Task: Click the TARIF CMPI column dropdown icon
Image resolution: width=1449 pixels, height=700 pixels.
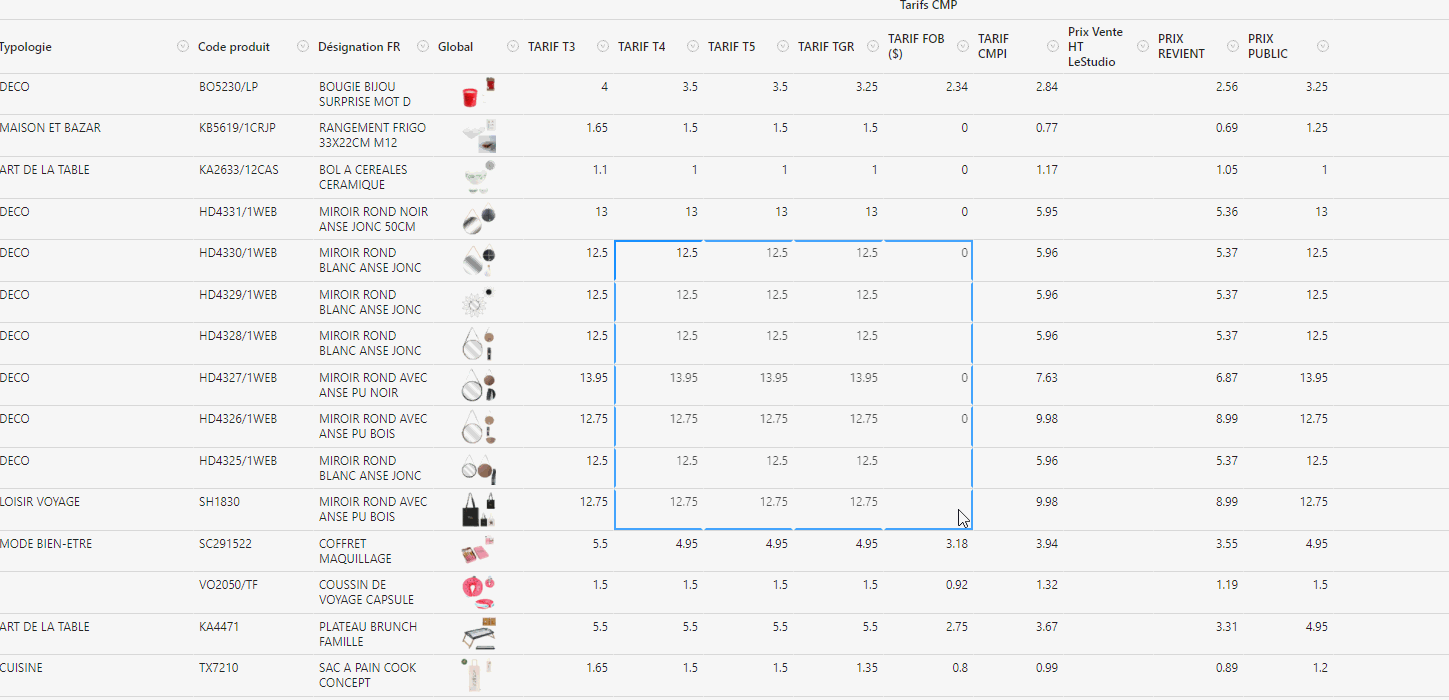Action: click(1053, 46)
